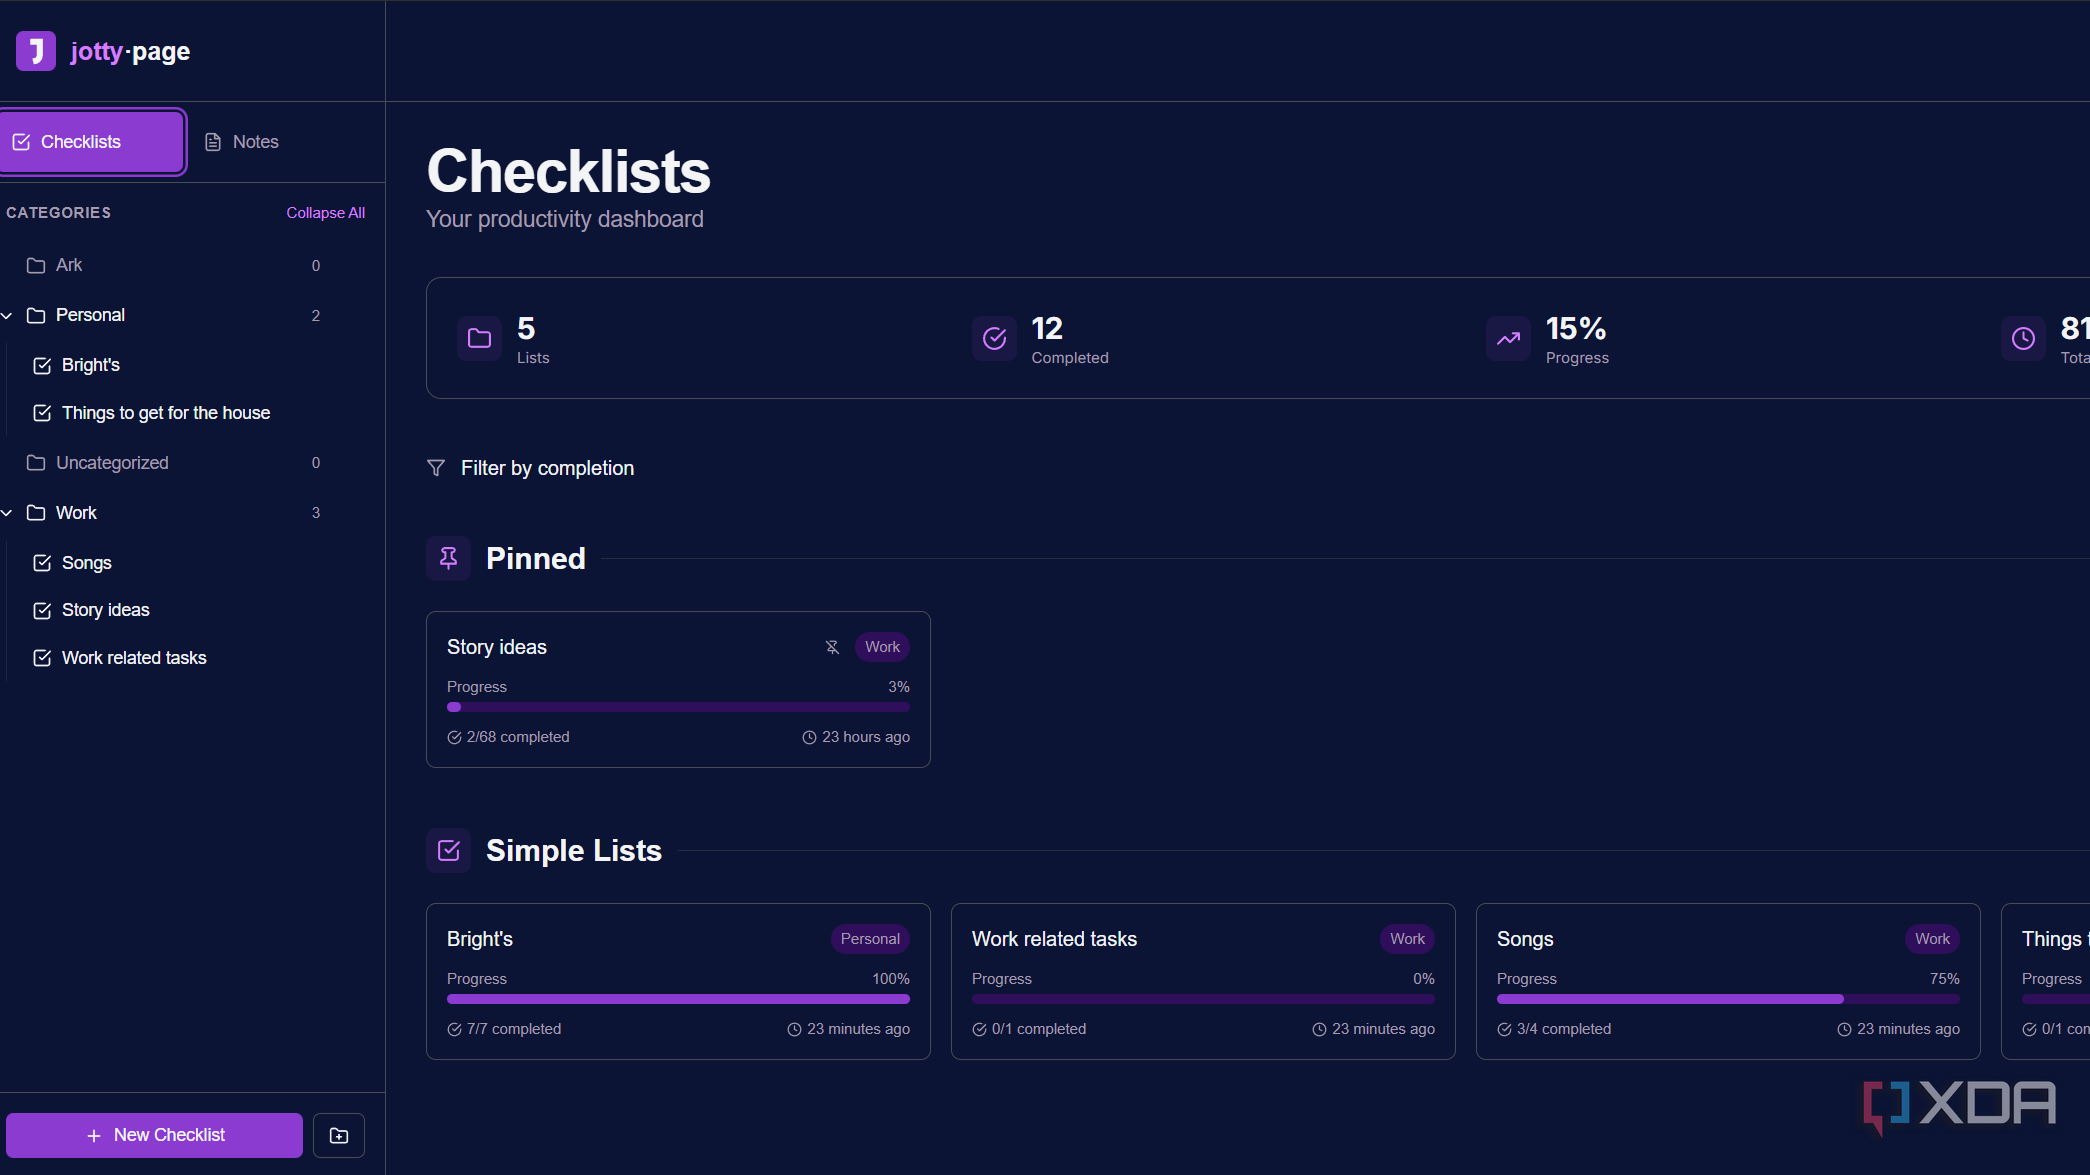This screenshot has height=1175, width=2090.
Task: Click 2/68 completed on Story ideas card
Action: [x=508, y=737]
